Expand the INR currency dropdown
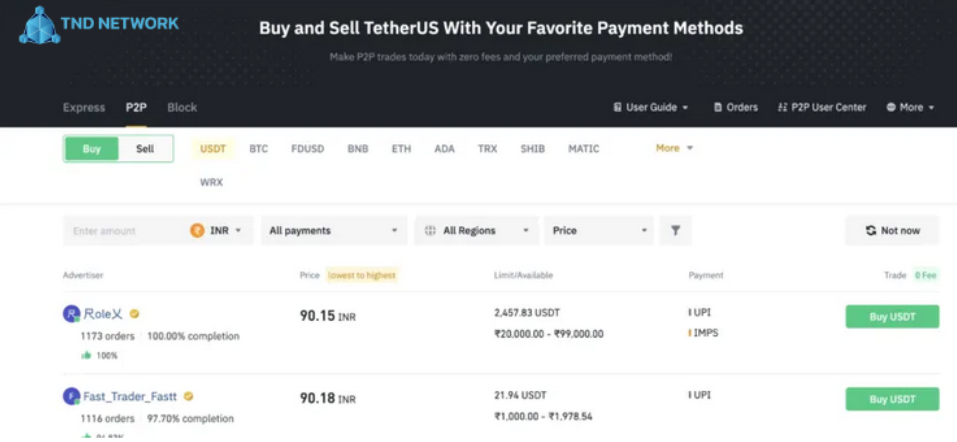Screen dimensions: 957x442 point(216,231)
